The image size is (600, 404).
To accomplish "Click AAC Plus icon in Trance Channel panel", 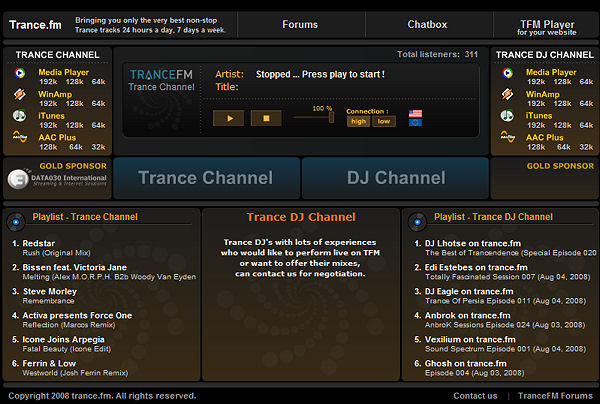I will point(20,136).
